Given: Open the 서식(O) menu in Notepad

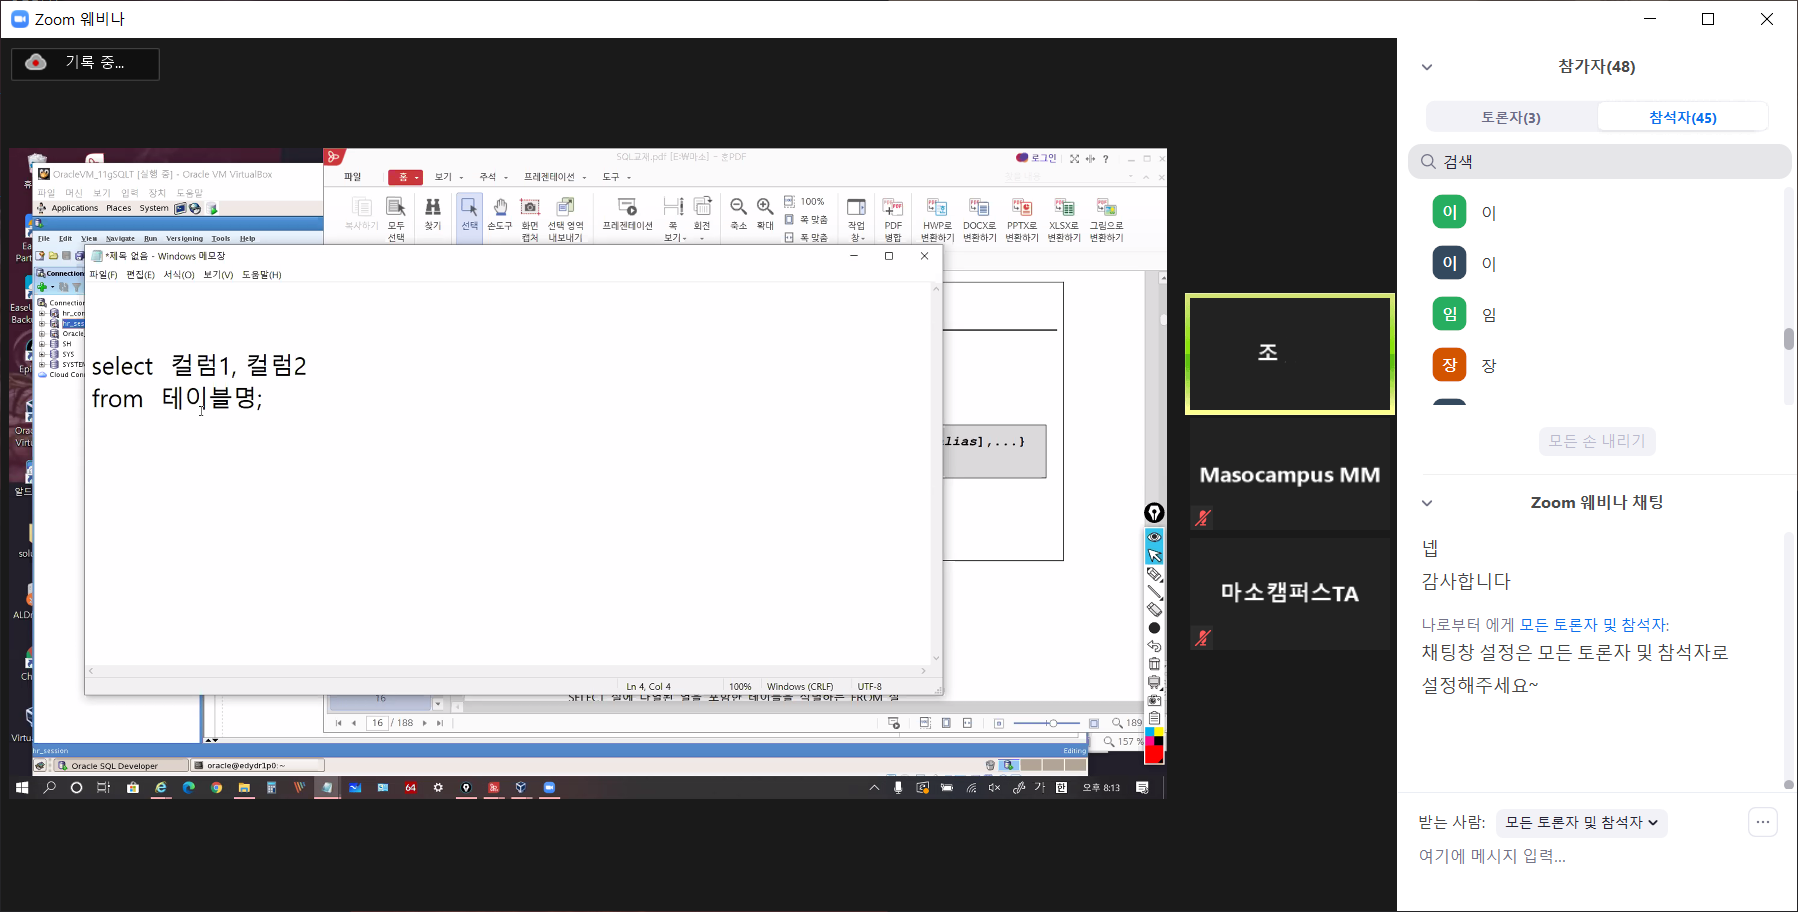Looking at the screenshot, I should coord(179,275).
